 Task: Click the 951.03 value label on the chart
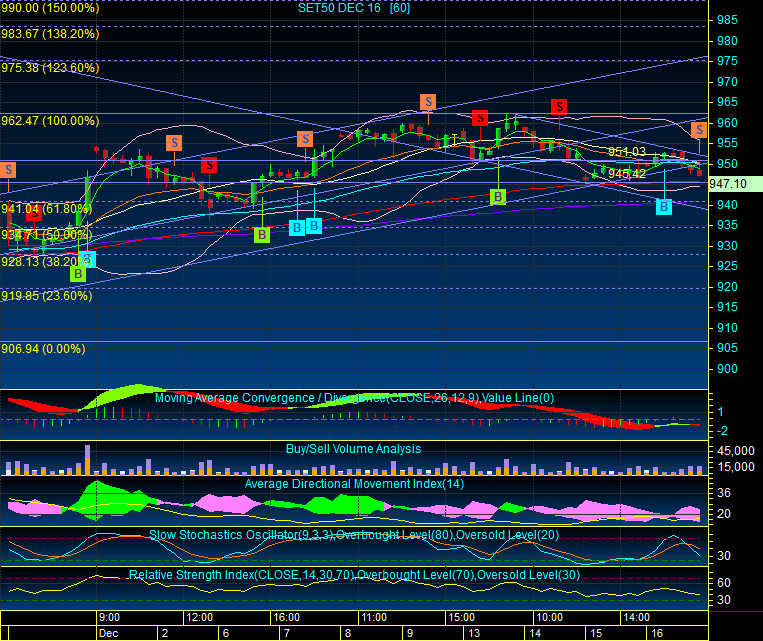(627, 151)
